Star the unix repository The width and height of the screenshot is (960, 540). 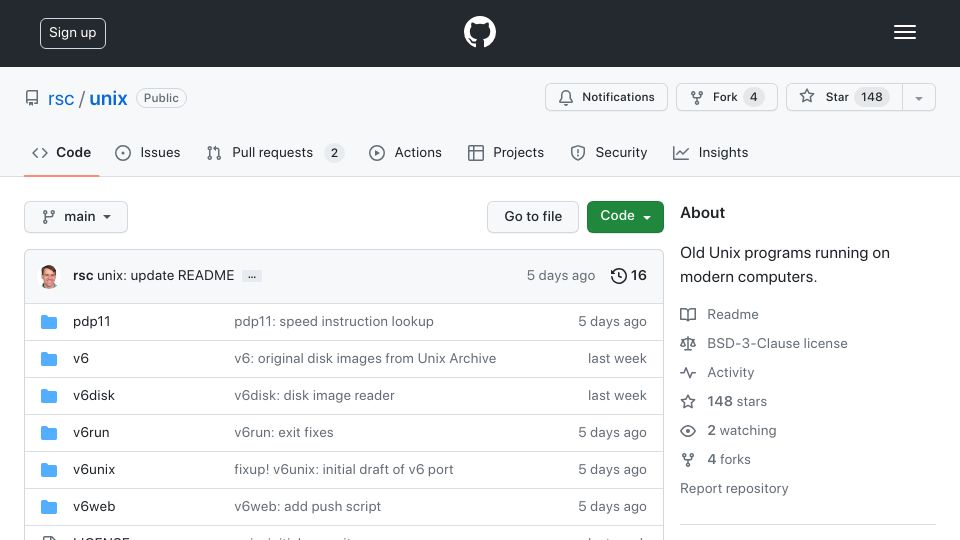(x=844, y=97)
